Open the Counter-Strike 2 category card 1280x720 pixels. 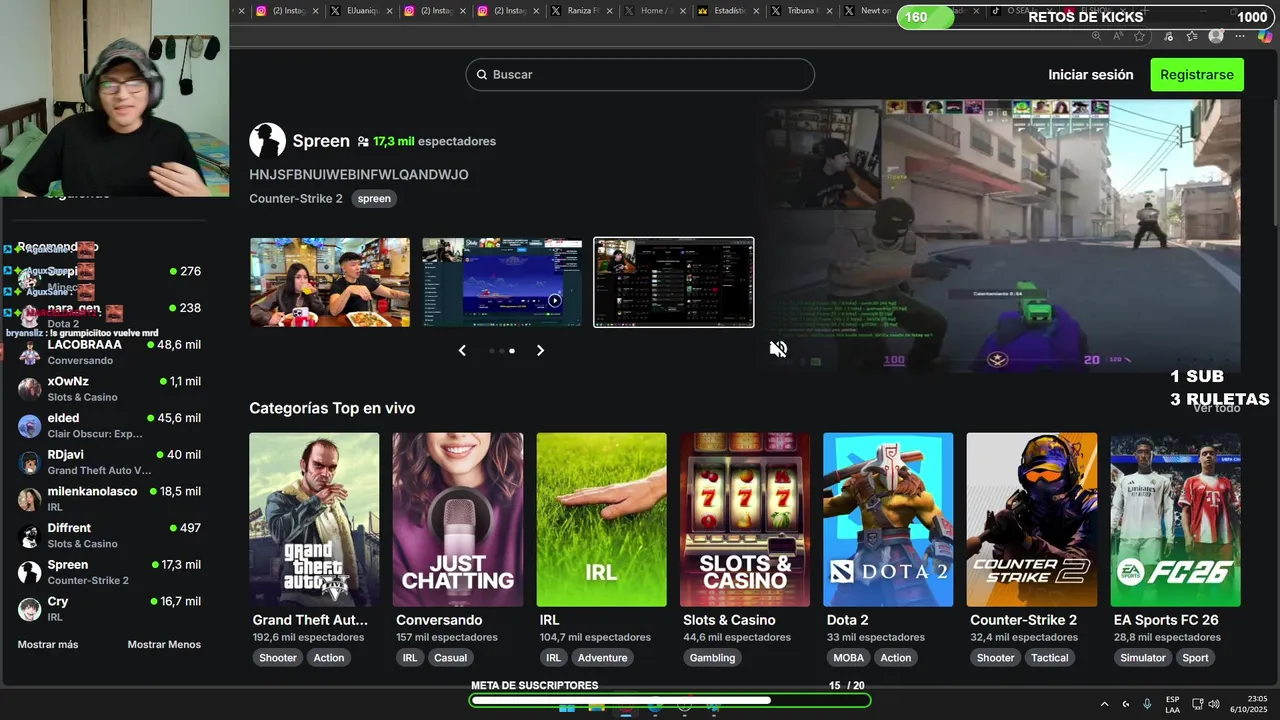click(1032, 519)
